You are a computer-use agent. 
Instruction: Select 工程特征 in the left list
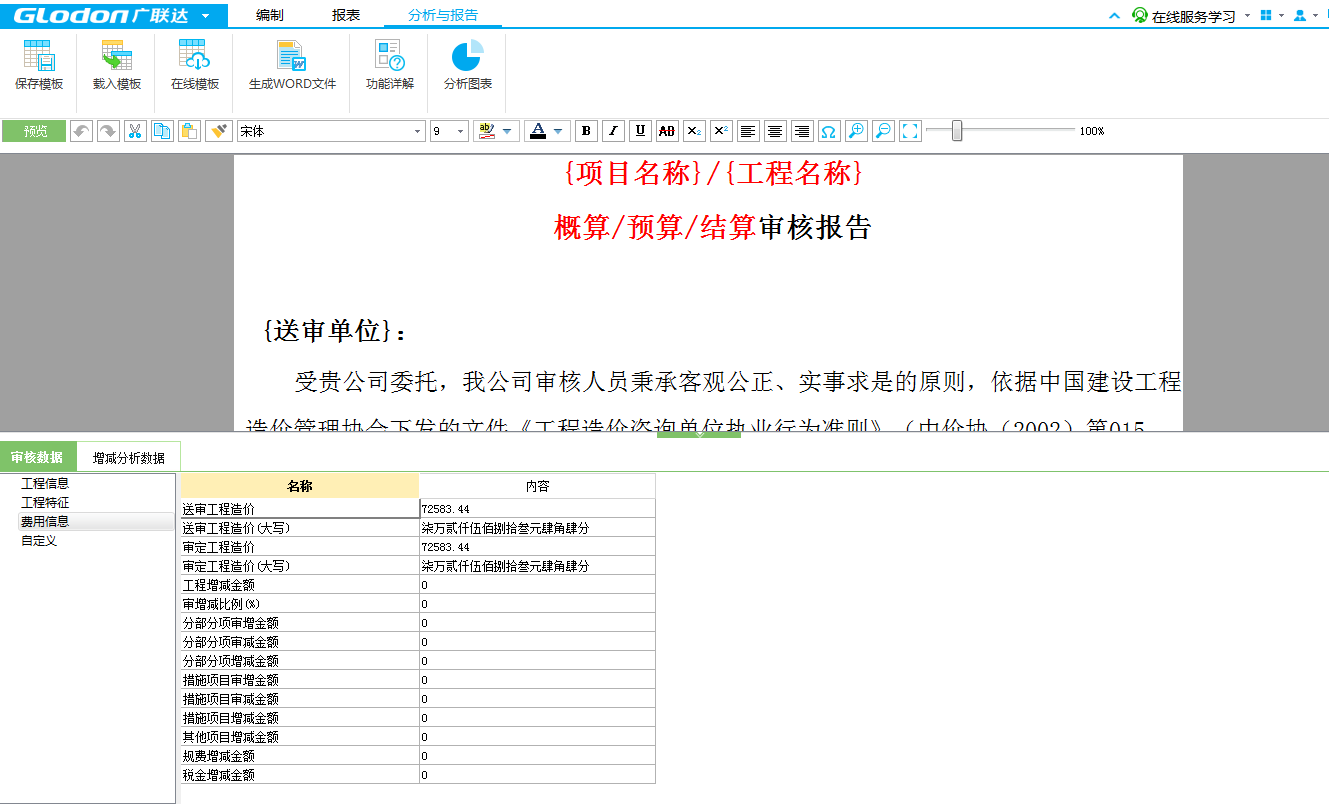coord(45,502)
